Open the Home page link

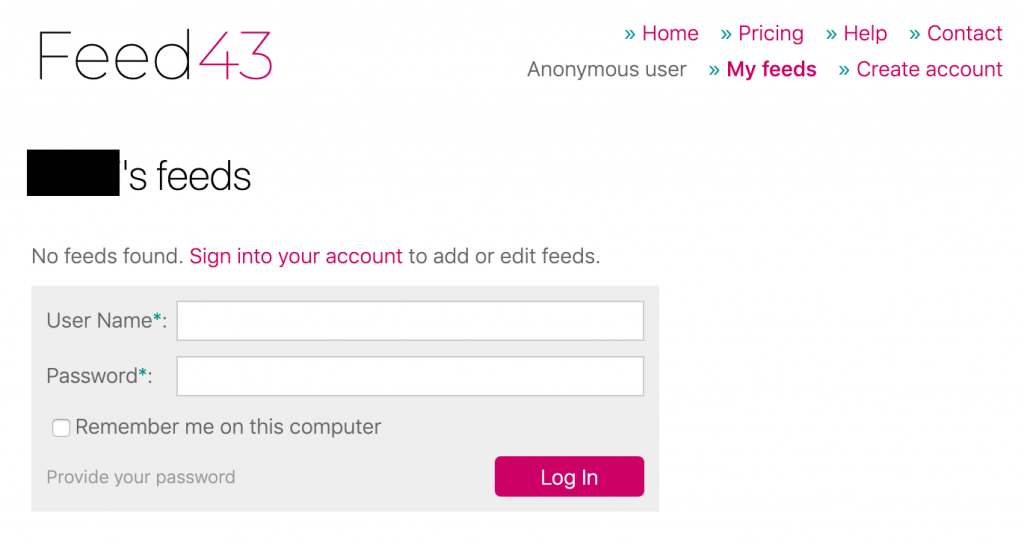point(670,33)
